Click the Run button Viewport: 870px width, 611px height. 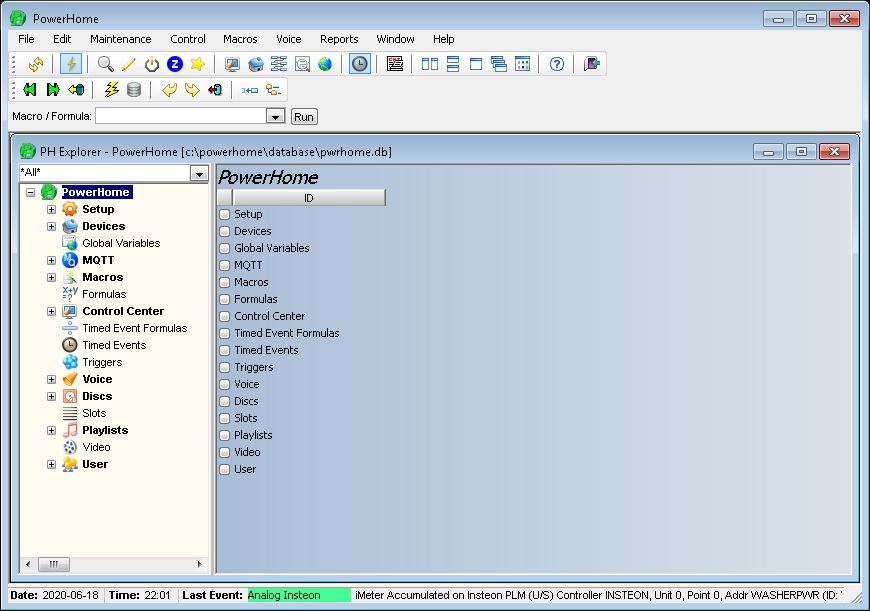coord(304,117)
